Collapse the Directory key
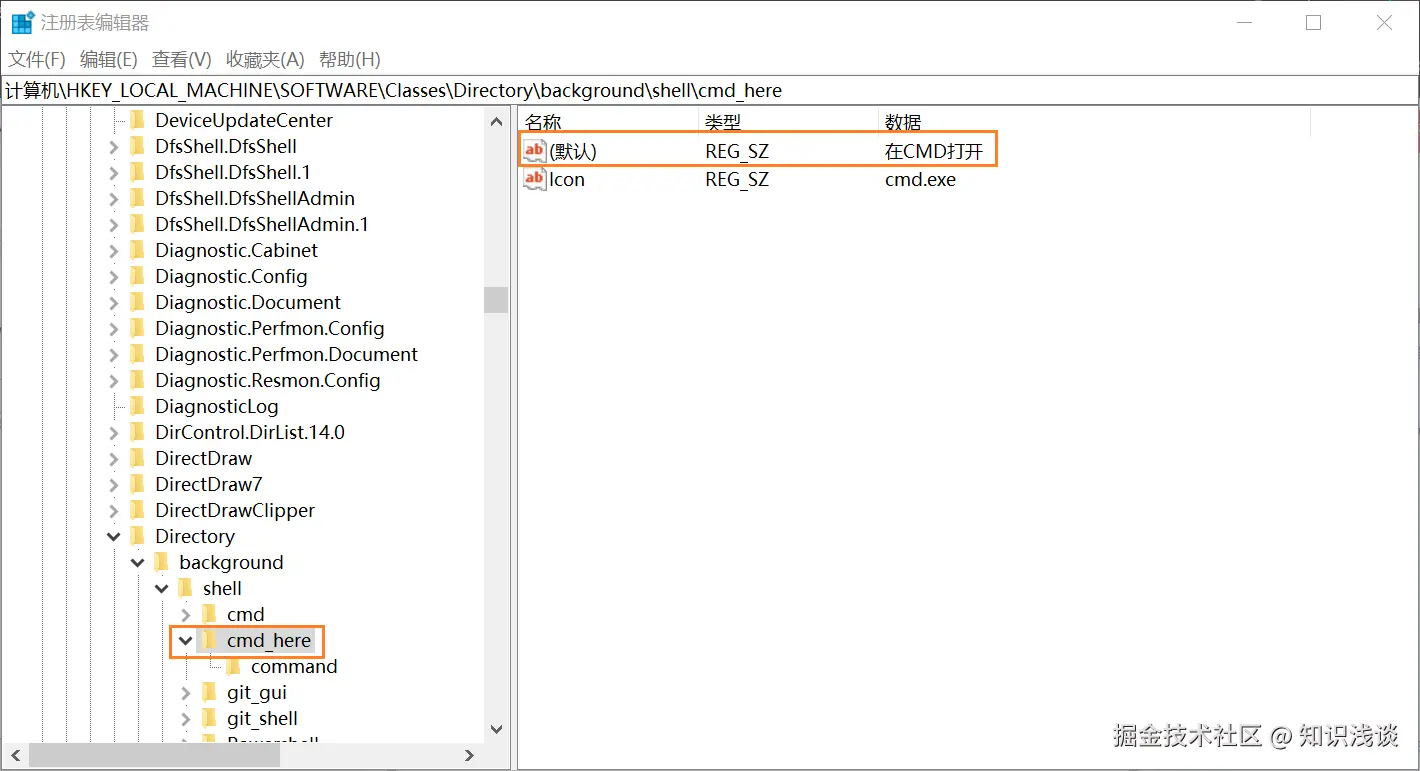Image resolution: width=1420 pixels, height=771 pixels. [x=113, y=537]
